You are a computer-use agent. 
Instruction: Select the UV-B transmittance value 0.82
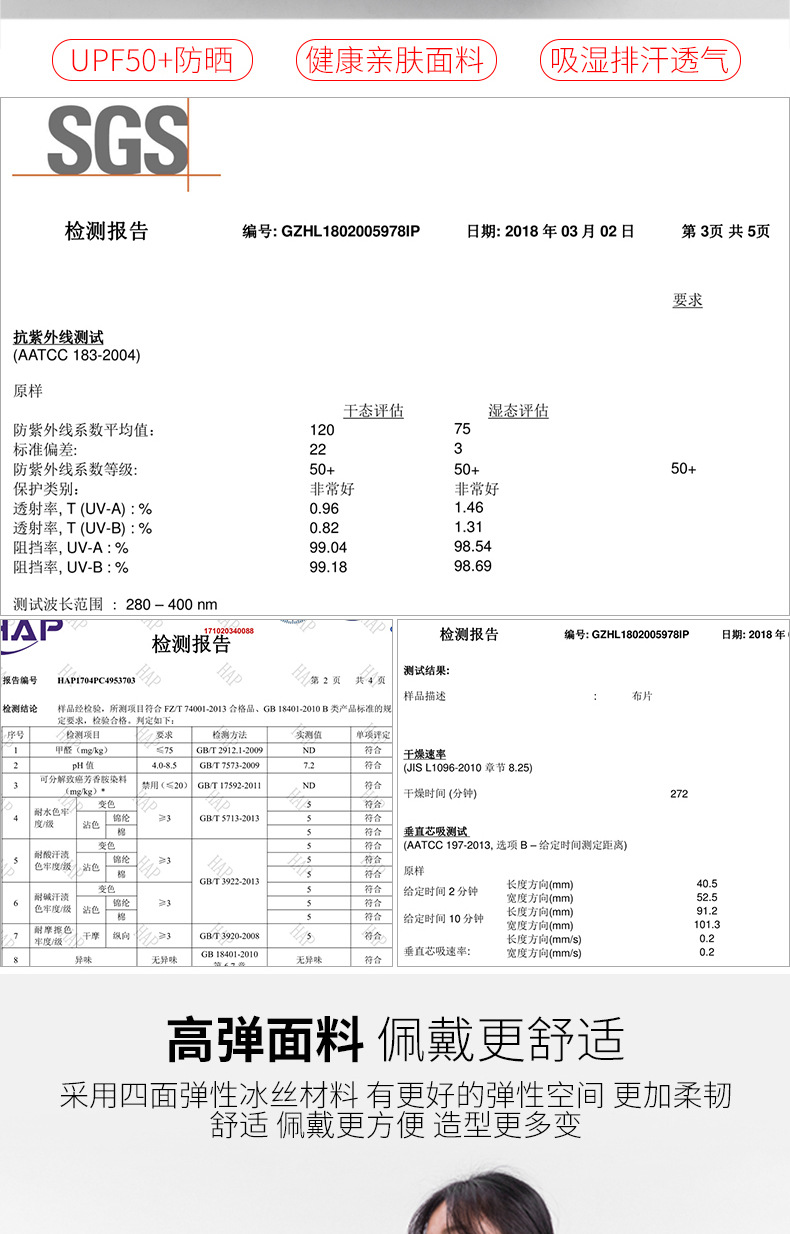coord(324,527)
